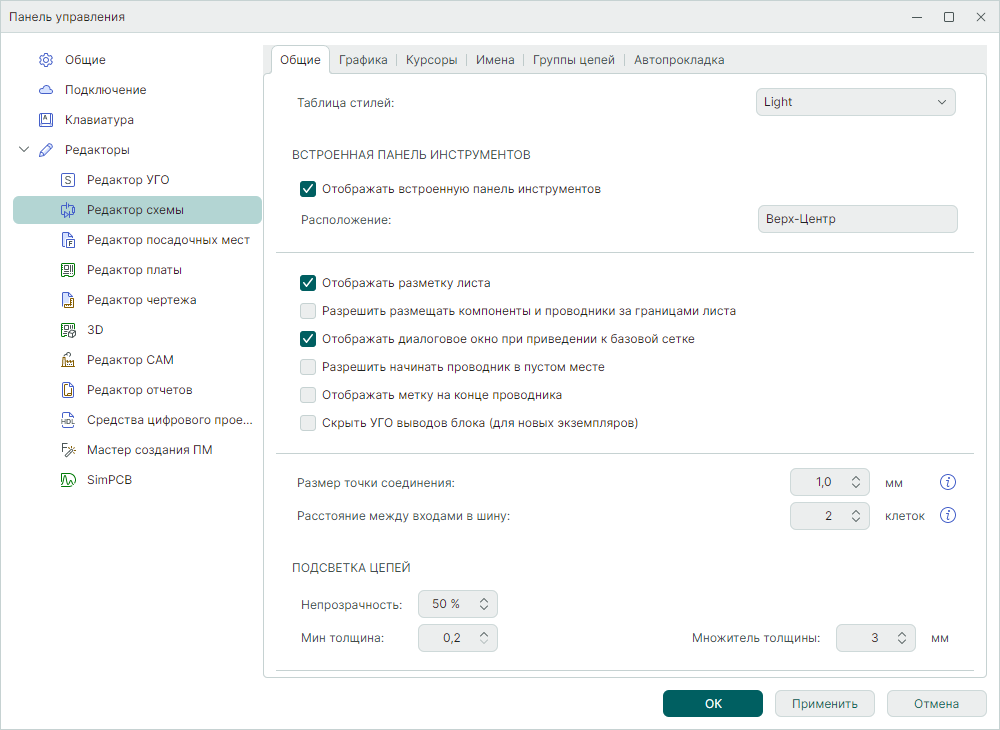Viewport: 1000px width, 730px height.
Task: Click the Отмена button
Action: click(936, 703)
